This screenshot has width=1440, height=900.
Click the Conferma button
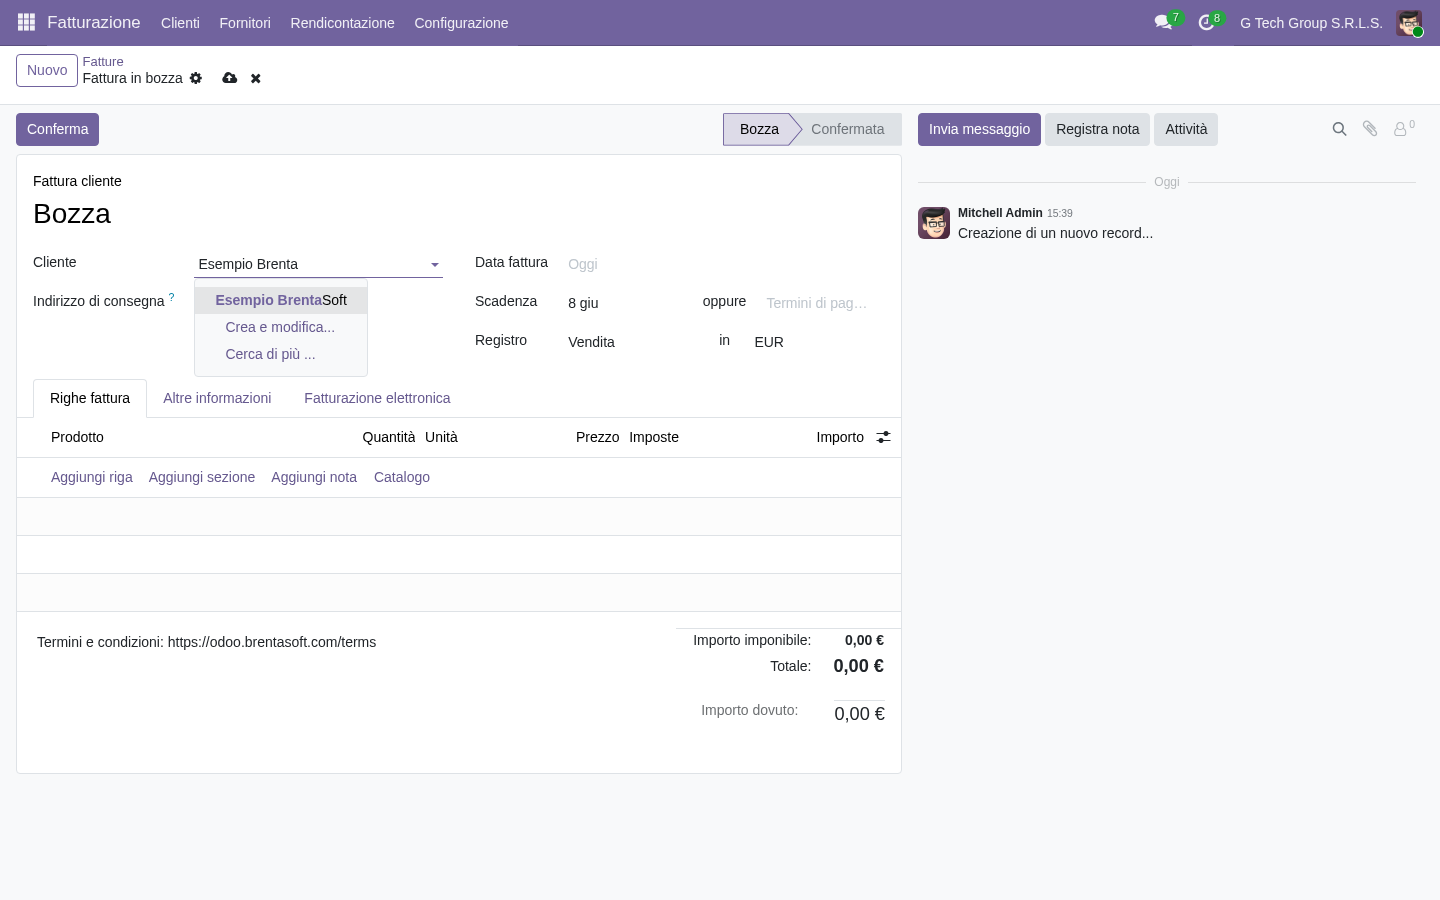pyautogui.click(x=57, y=129)
